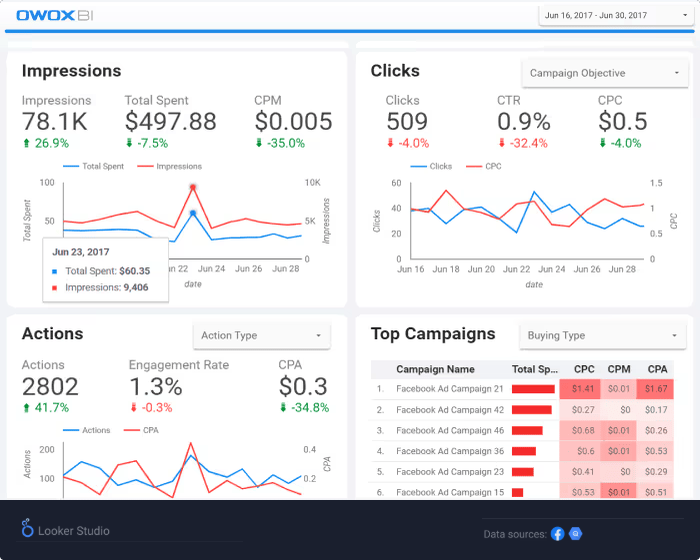The height and width of the screenshot is (560, 700).
Task: Click the Actions 41.7% up arrow
Action: click(x=26, y=408)
